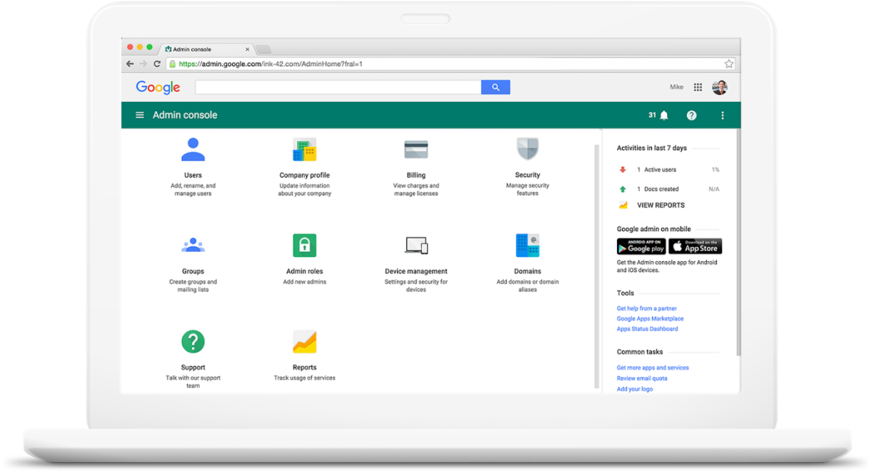Image resolution: width=870 pixels, height=472 pixels.
Task: Open the Google Play download badge
Action: point(641,246)
